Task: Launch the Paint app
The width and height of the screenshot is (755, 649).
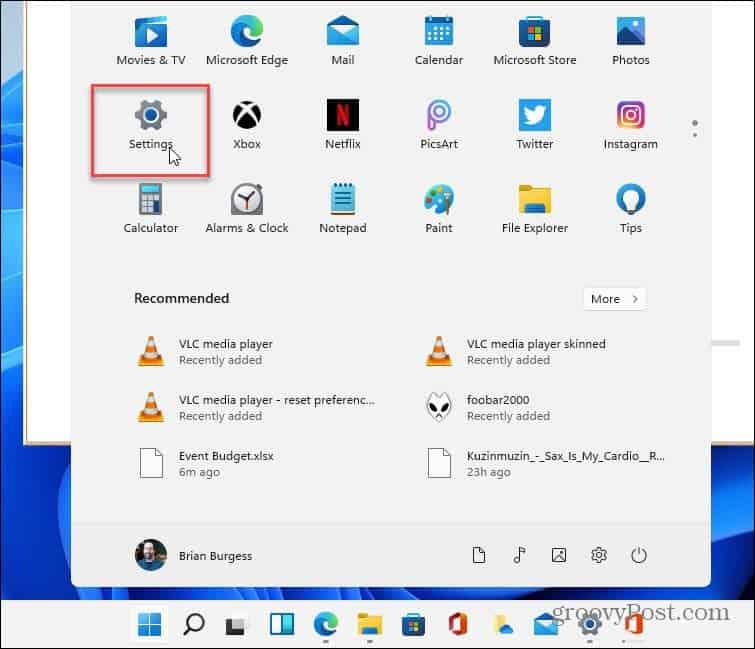Action: (439, 208)
